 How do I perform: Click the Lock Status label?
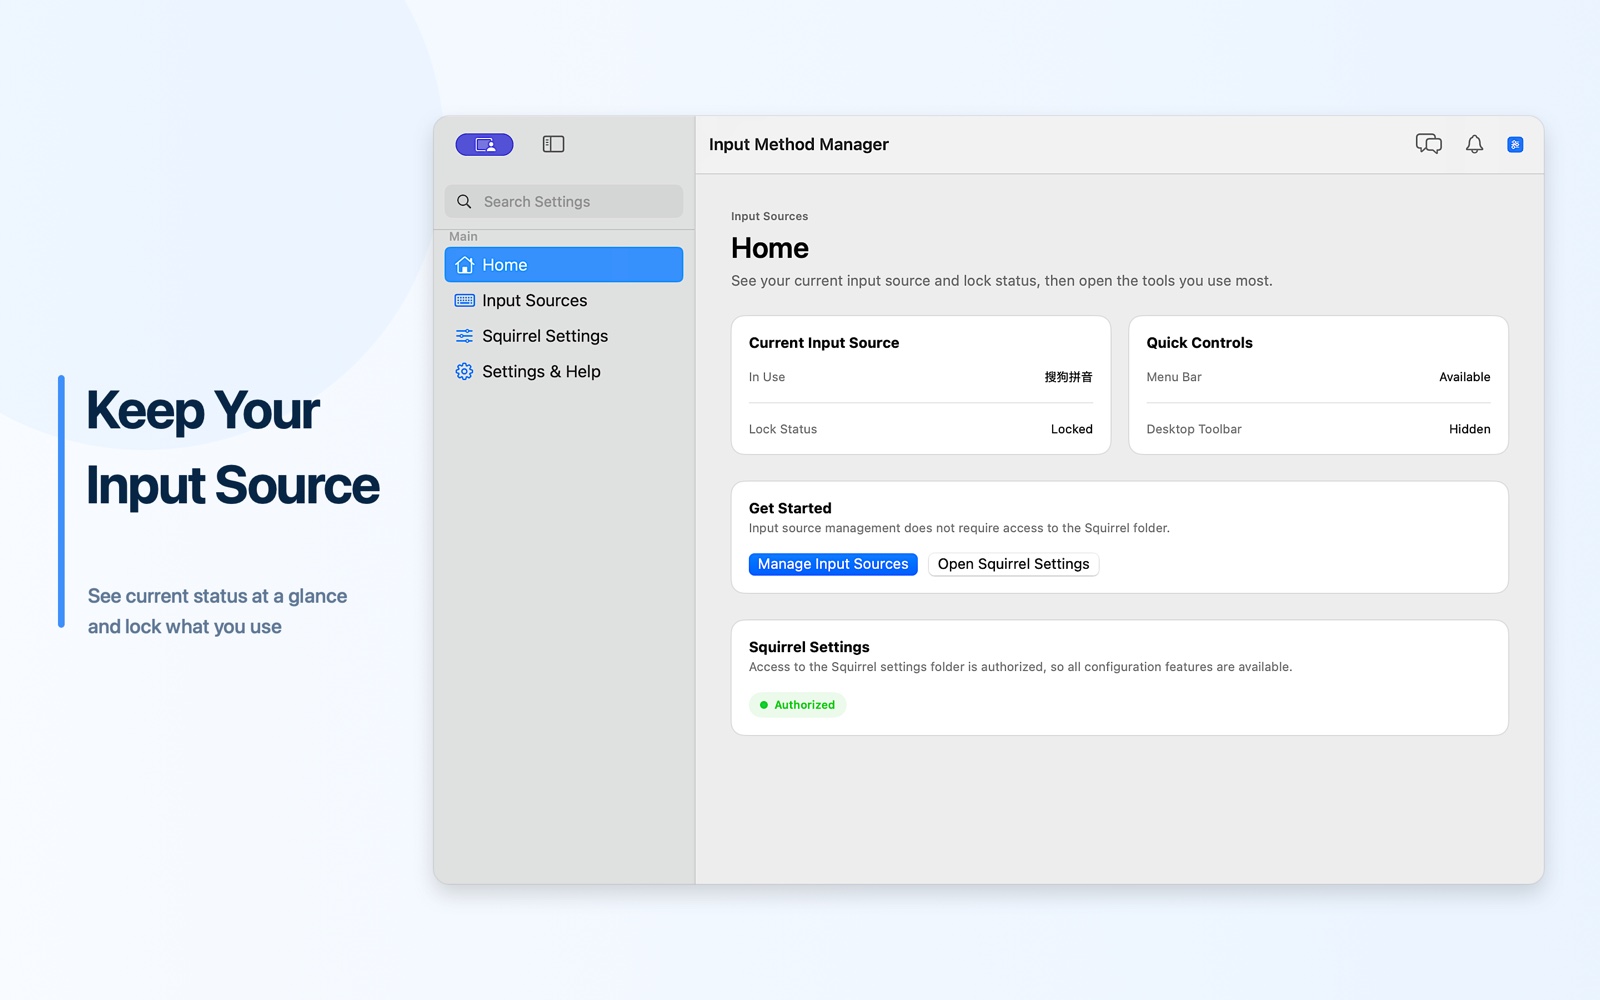coord(783,429)
